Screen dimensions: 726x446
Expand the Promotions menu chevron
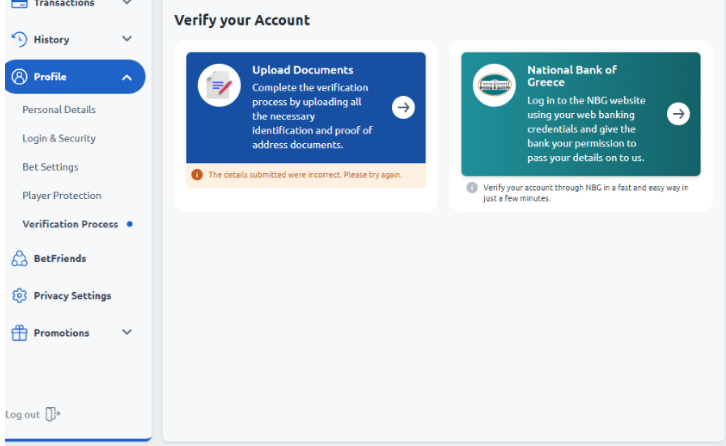pos(127,332)
